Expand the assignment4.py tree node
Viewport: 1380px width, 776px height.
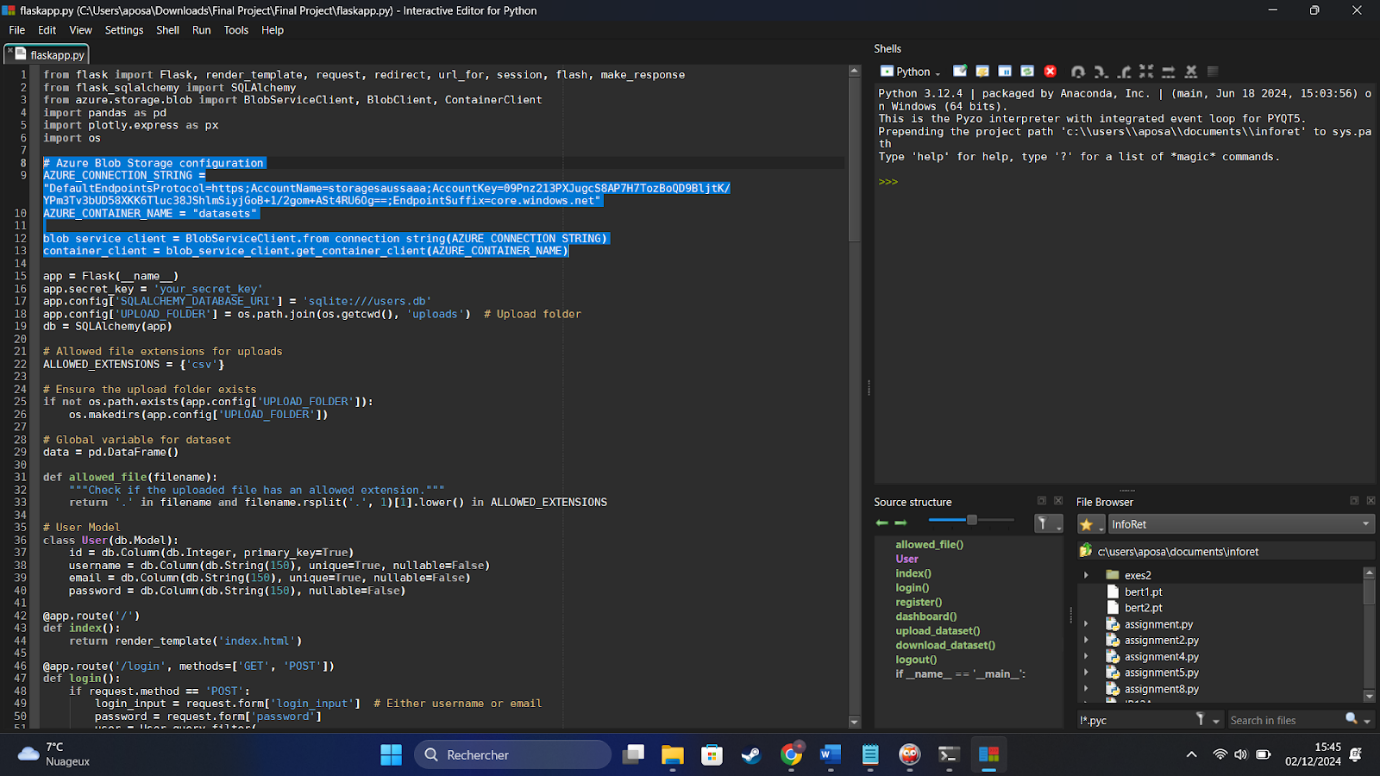[1086, 657]
